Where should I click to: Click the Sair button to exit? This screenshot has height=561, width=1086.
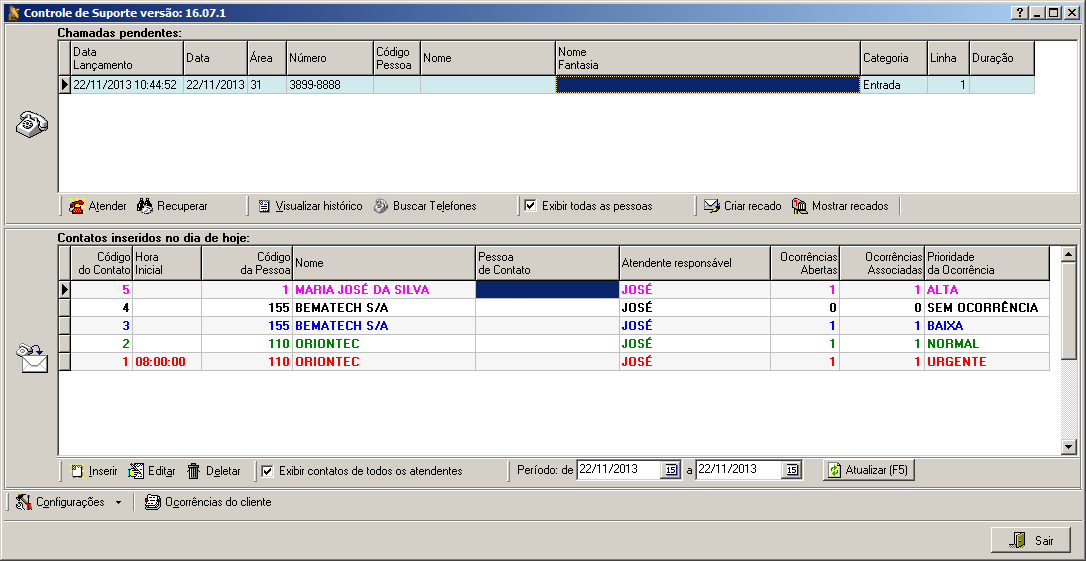1030,540
